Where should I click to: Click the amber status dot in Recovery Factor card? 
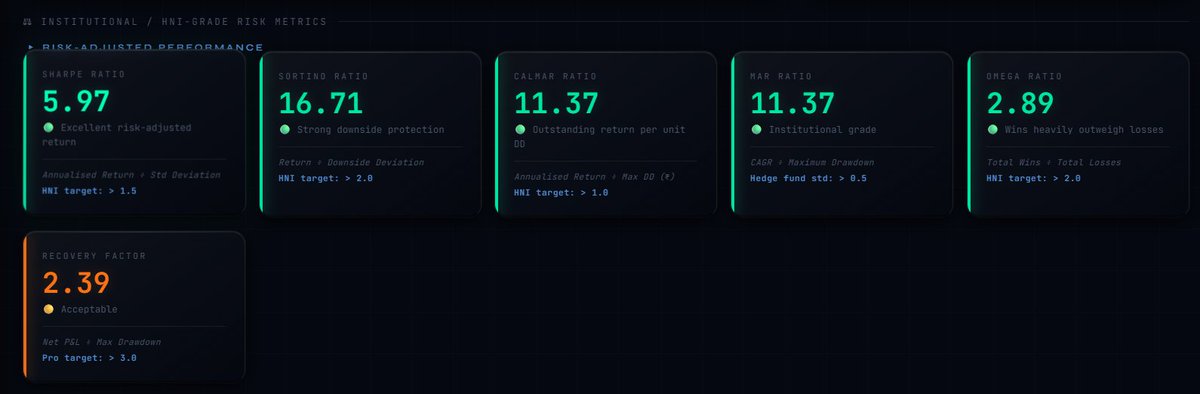point(48,309)
